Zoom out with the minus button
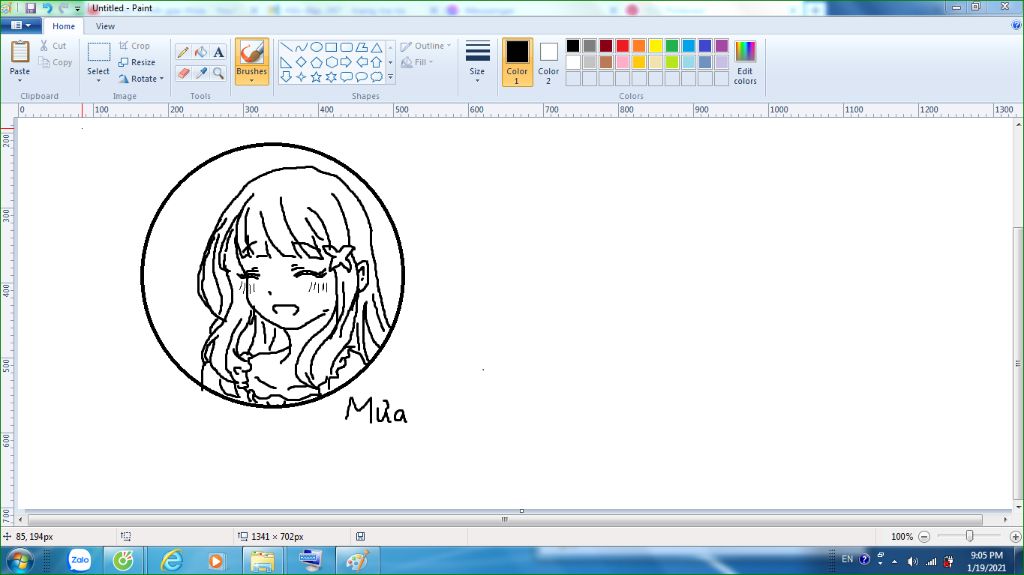This screenshot has height=575, width=1024. [x=924, y=536]
